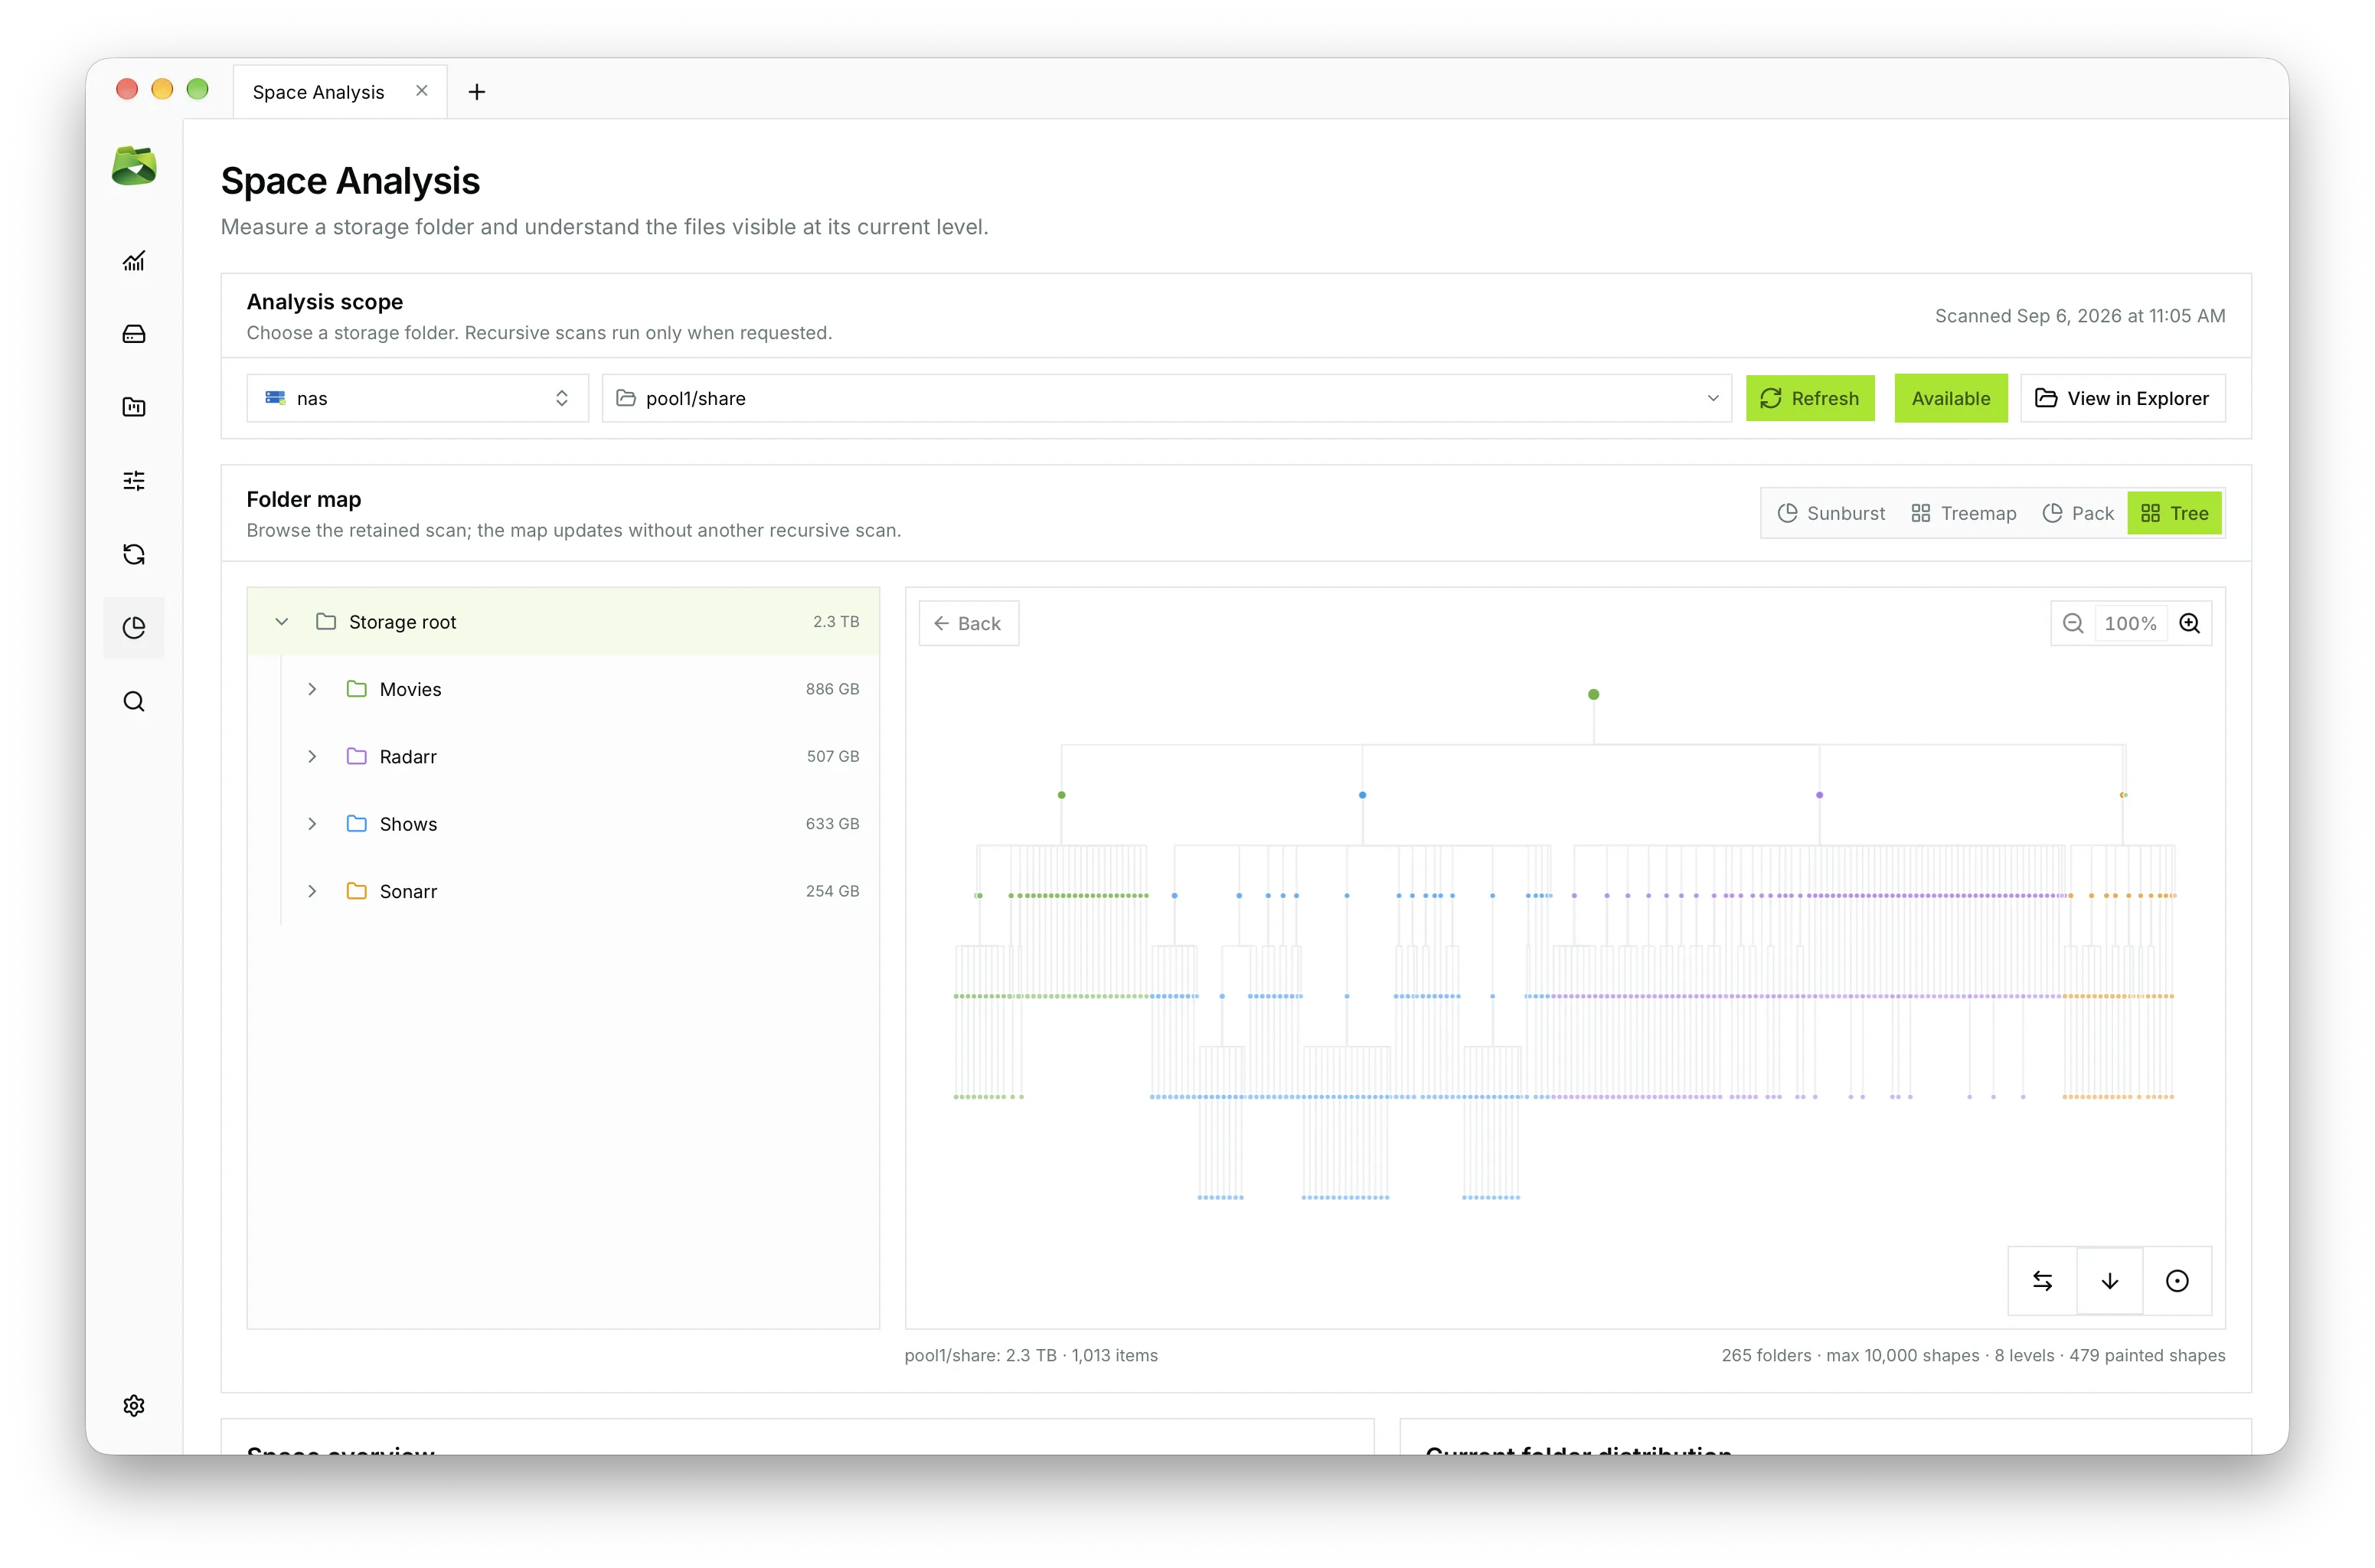The height and width of the screenshot is (1568, 2375).
Task: Switch to Treemap view
Action: click(1964, 513)
